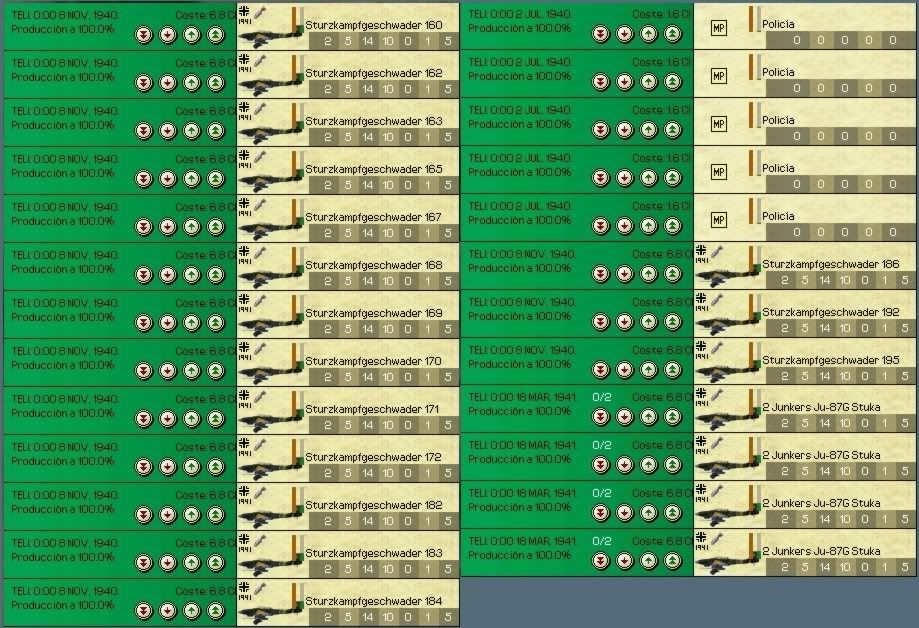Viewport: 919px width, 628px height.
Task: Move Sturzkampfgeschwader 195 up one position
Action: tap(649, 371)
